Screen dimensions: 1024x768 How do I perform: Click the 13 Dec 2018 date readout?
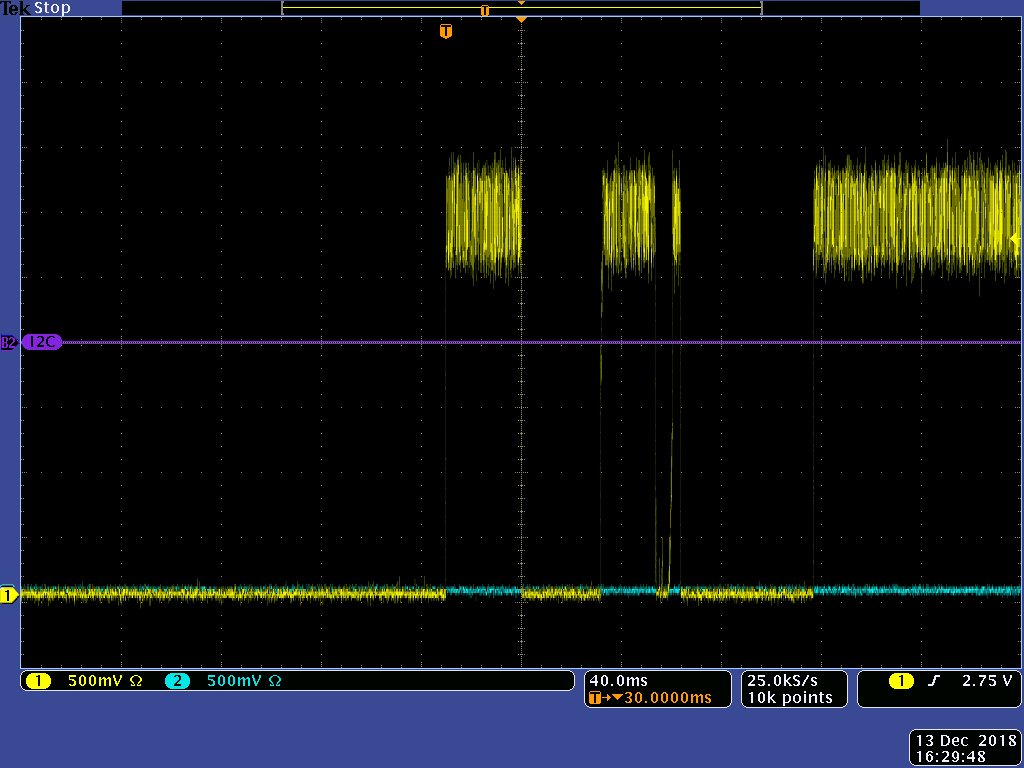click(x=966, y=741)
